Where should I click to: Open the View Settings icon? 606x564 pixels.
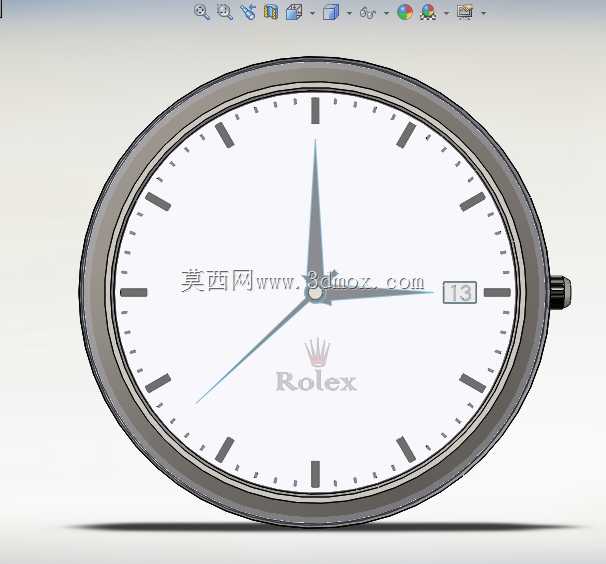465,12
